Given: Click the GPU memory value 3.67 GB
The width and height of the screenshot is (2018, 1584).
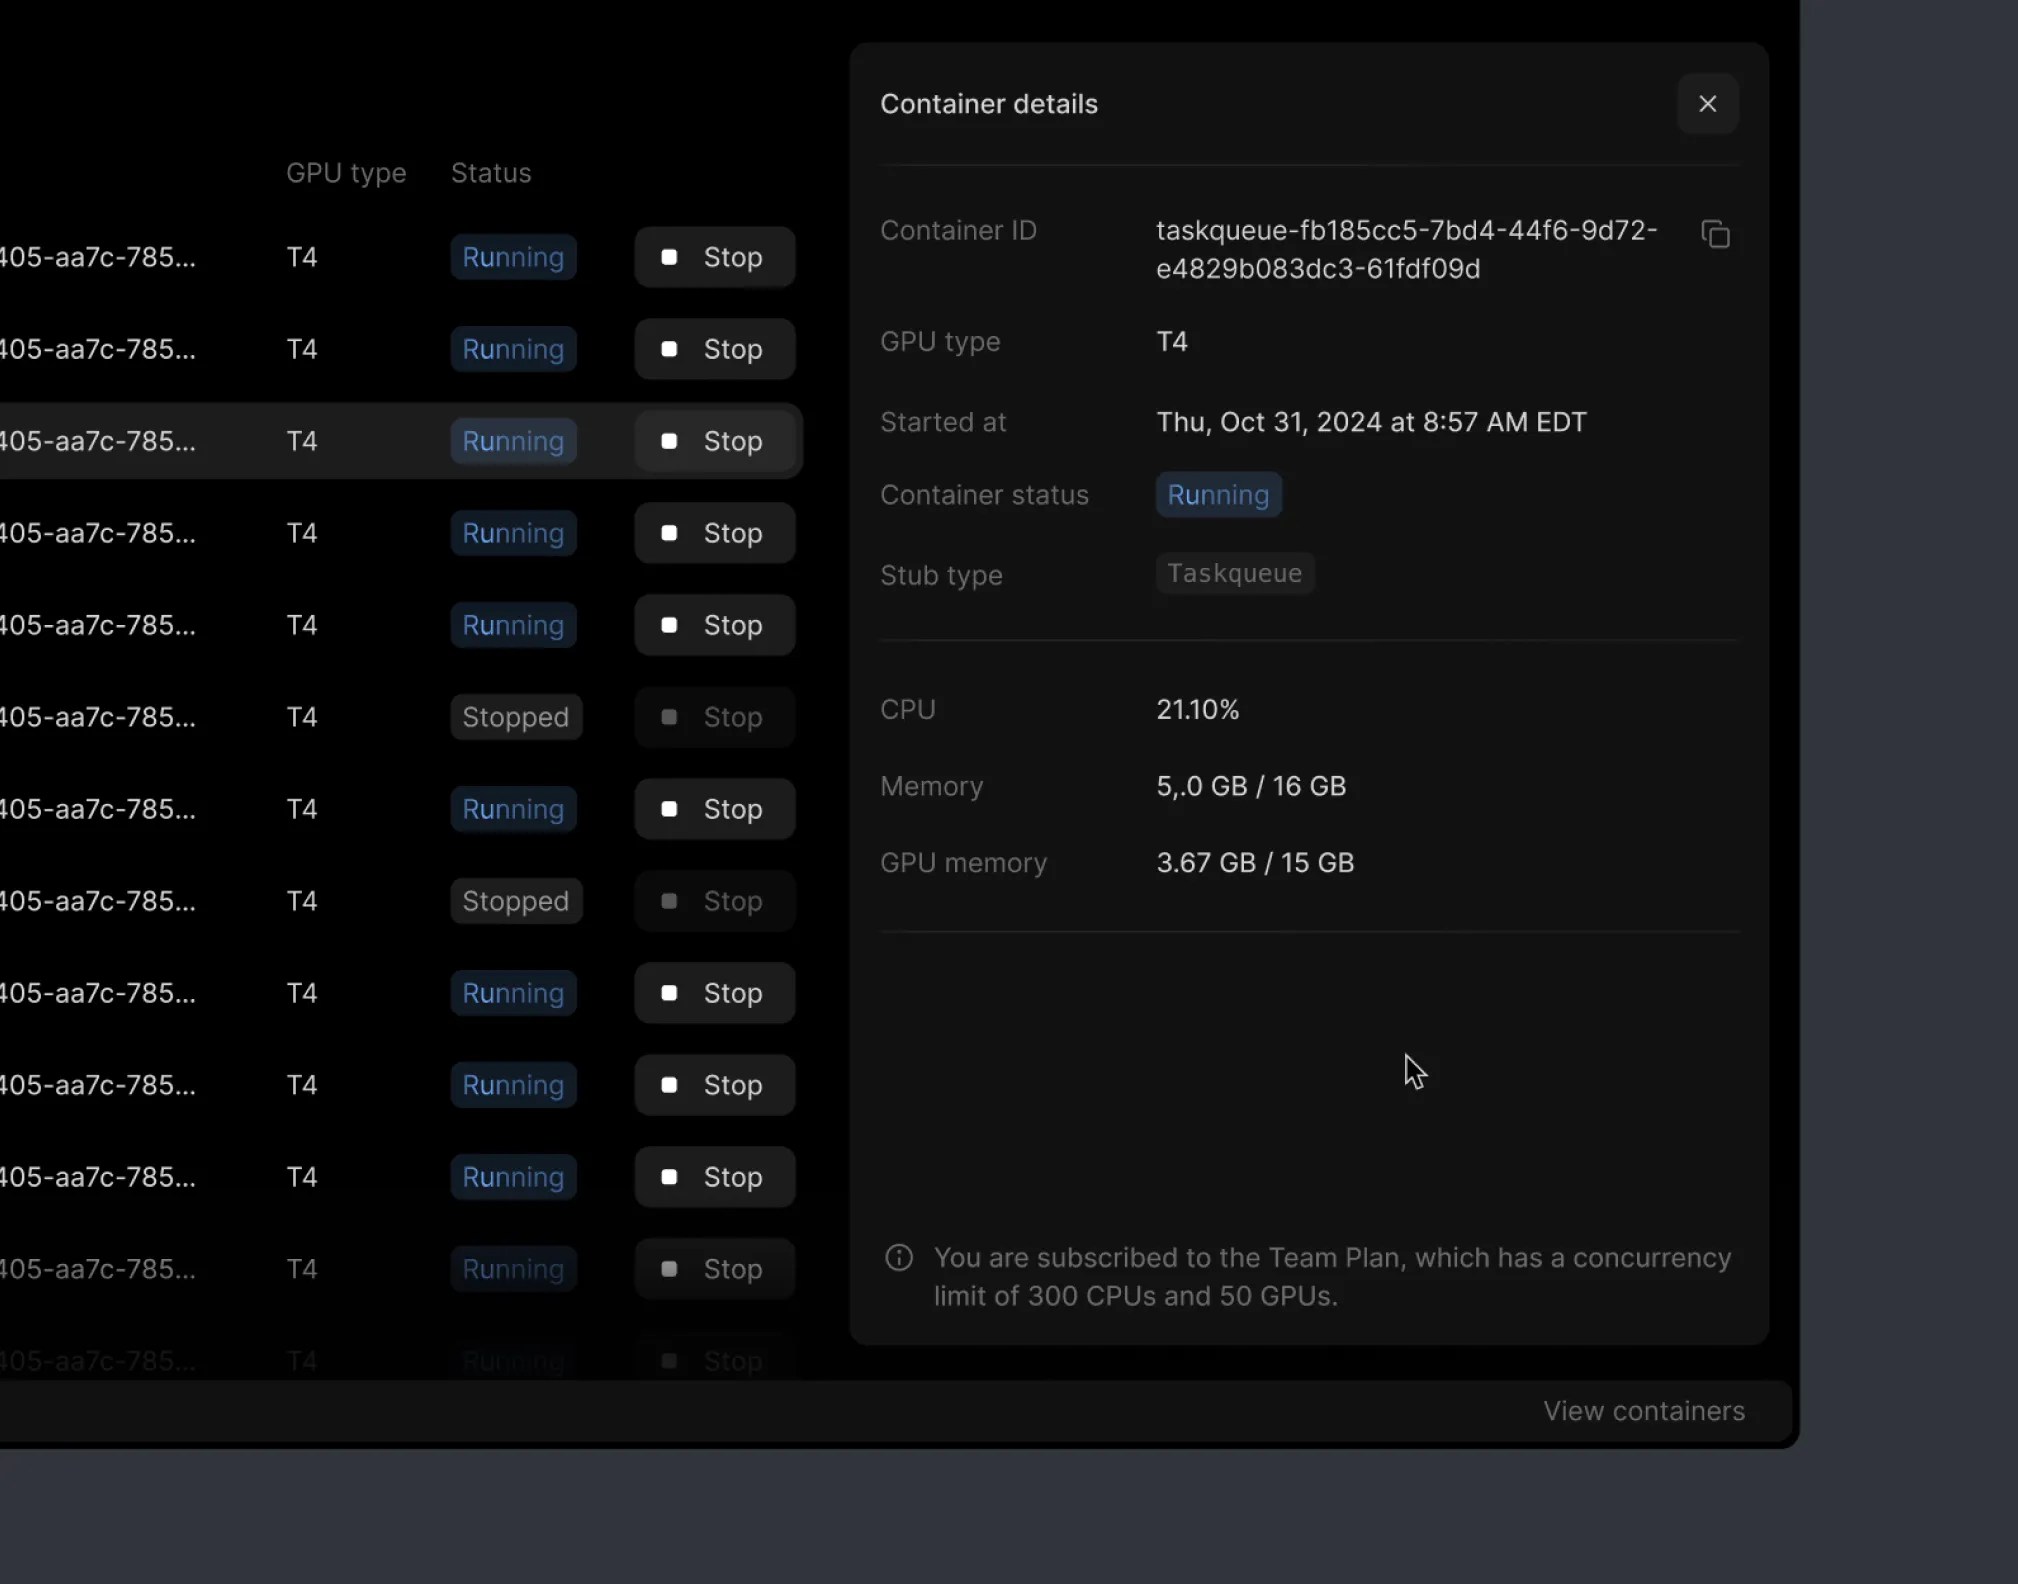Looking at the screenshot, I should [x=1255, y=862].
